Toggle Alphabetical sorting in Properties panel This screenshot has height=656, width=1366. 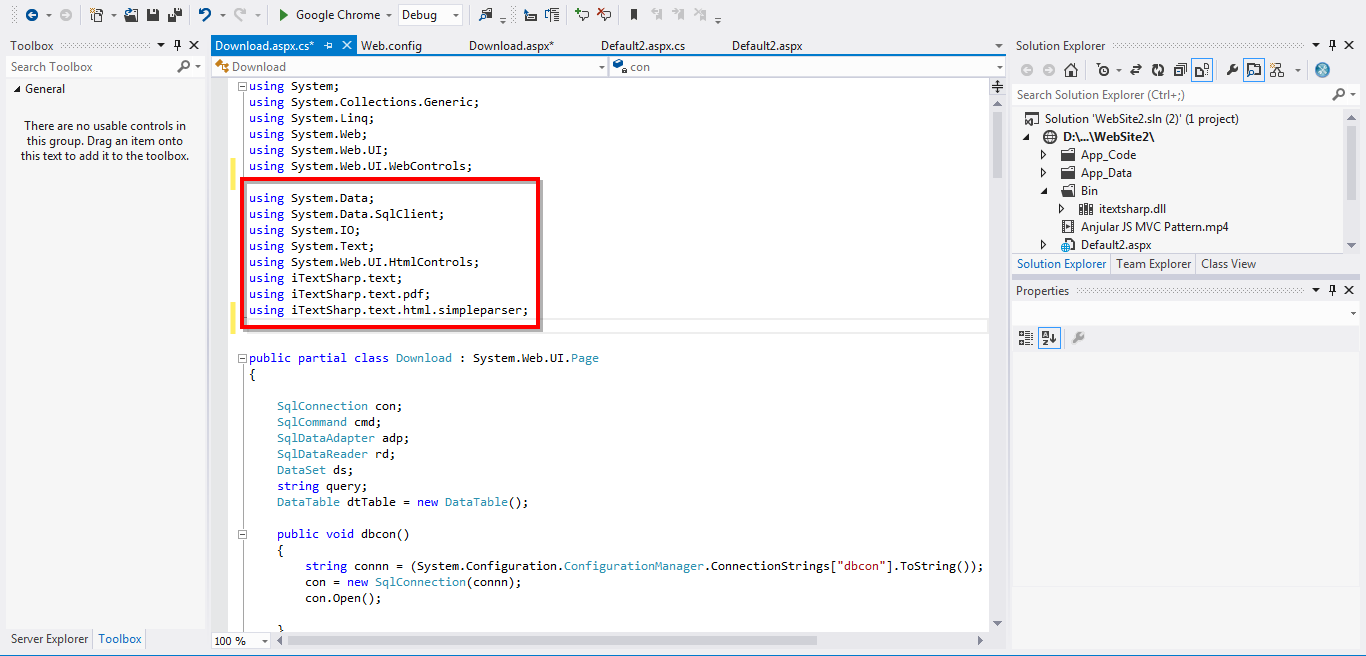1049,338
